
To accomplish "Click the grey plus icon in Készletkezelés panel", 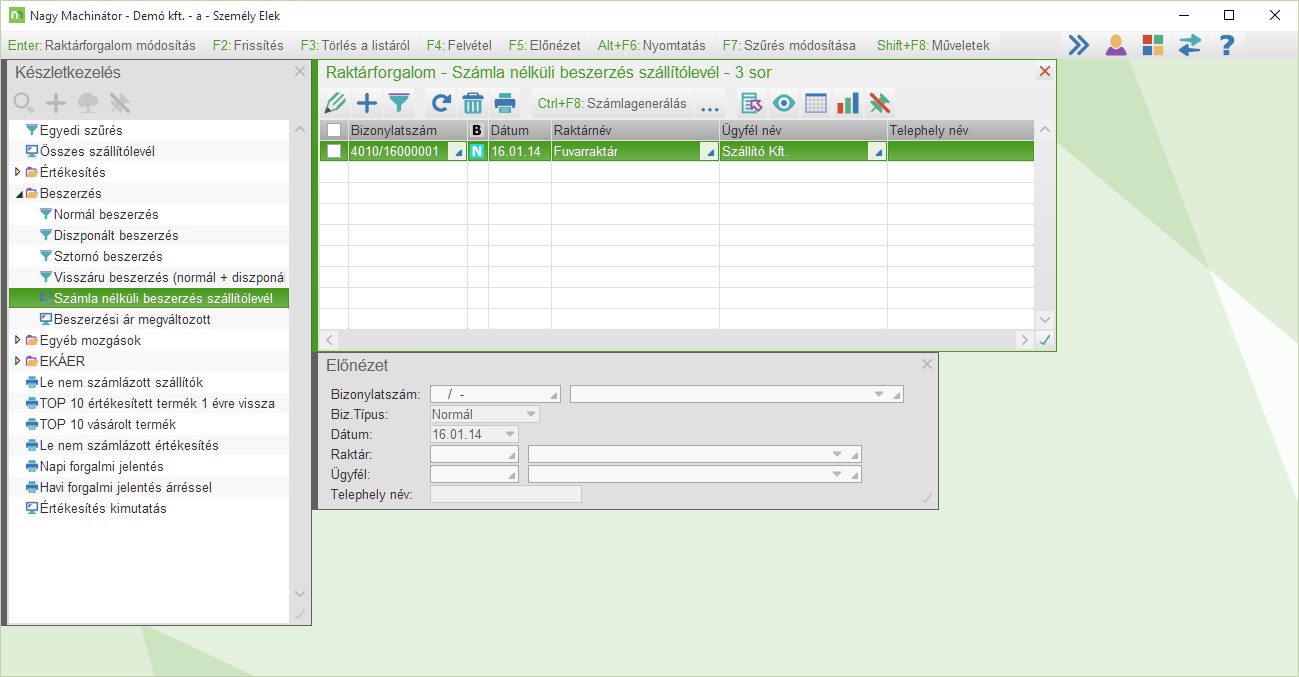I will pos(56,103).
